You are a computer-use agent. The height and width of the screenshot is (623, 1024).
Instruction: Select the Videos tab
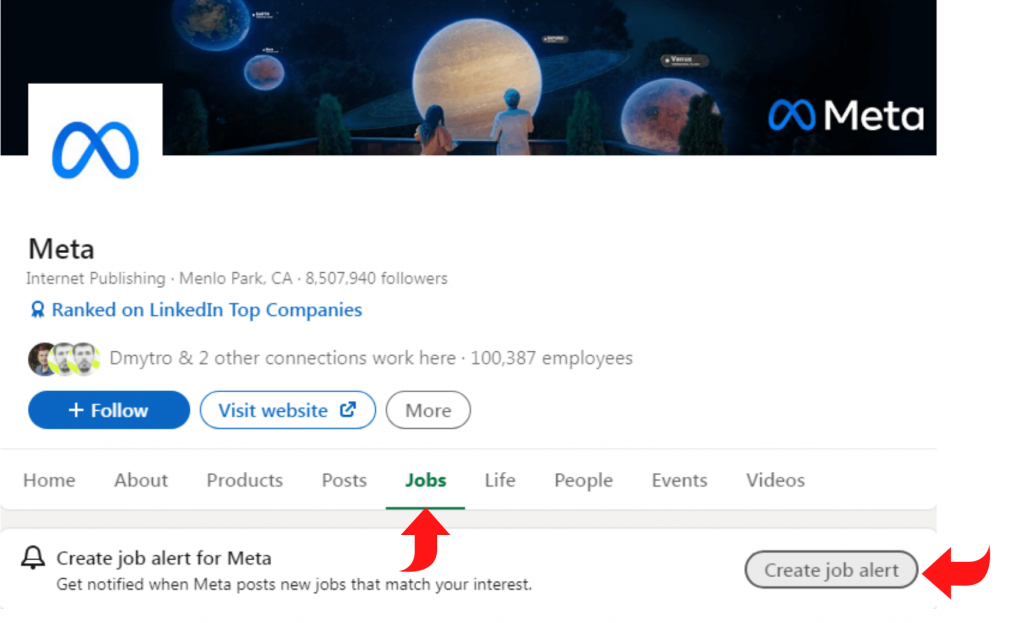click(x=775, y=480)
